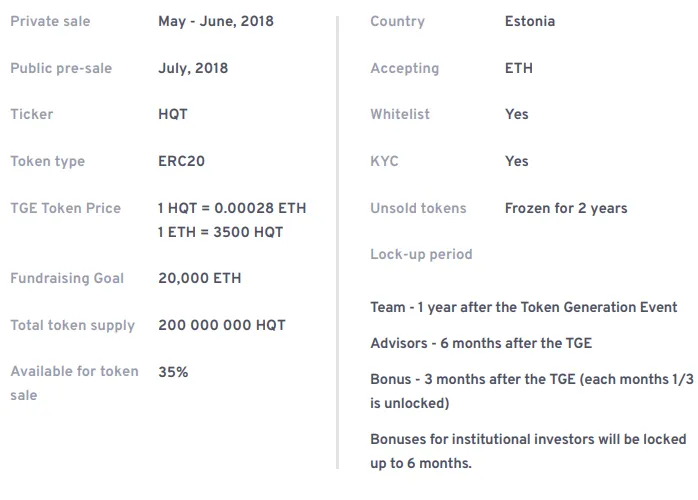This screenshot has height=500, width=698.
Task: Select the ERC20 token type value
Action: point(182,161)
